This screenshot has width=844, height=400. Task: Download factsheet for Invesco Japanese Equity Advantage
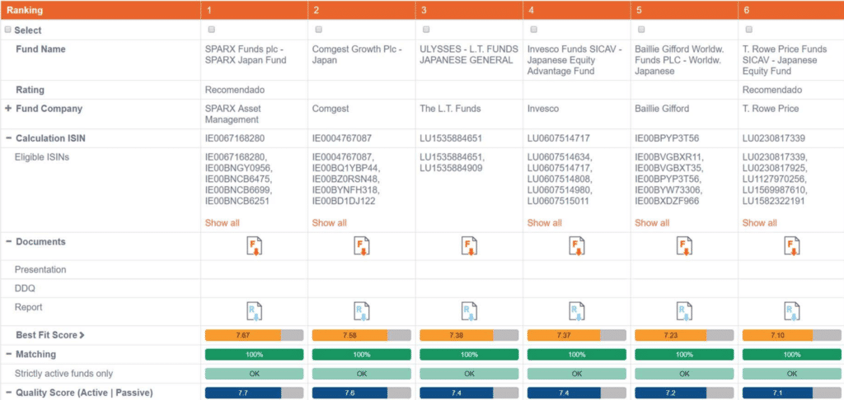click(x=577, y=246)
